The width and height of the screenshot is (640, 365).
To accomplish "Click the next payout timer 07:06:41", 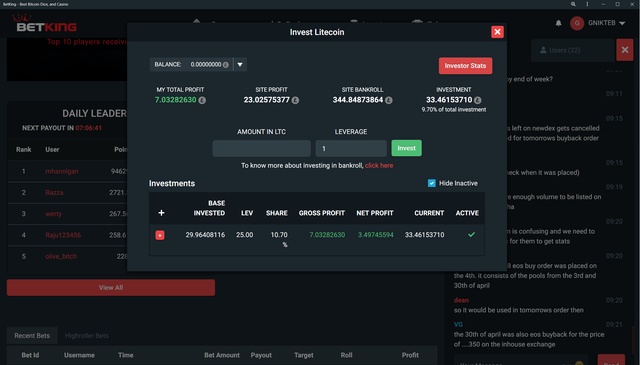I will pyautogui.click(x=89, y=128).
